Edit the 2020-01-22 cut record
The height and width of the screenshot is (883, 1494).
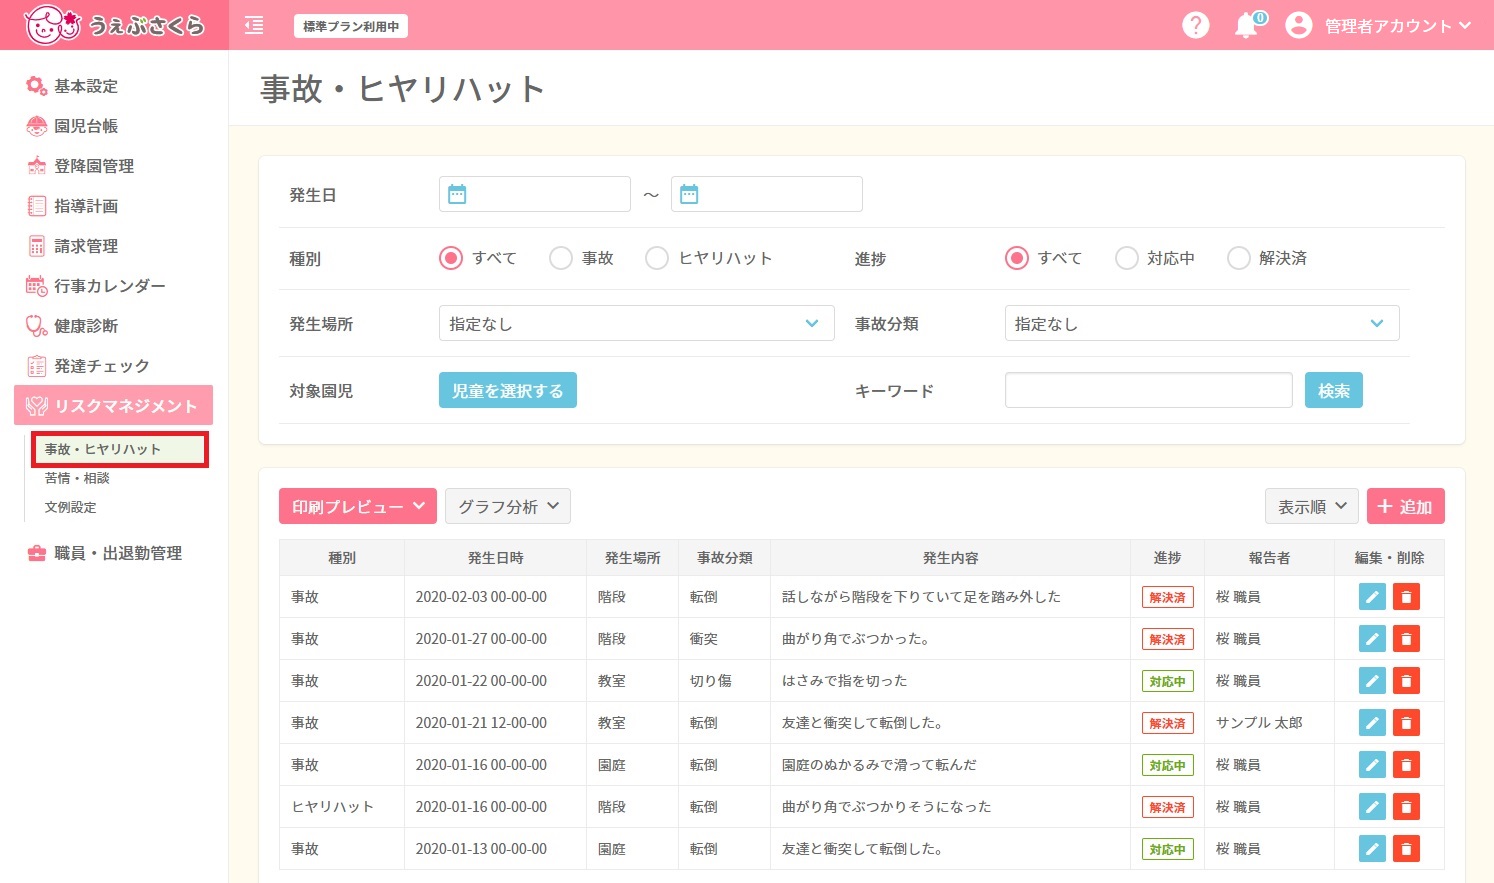pos(1372,681)
